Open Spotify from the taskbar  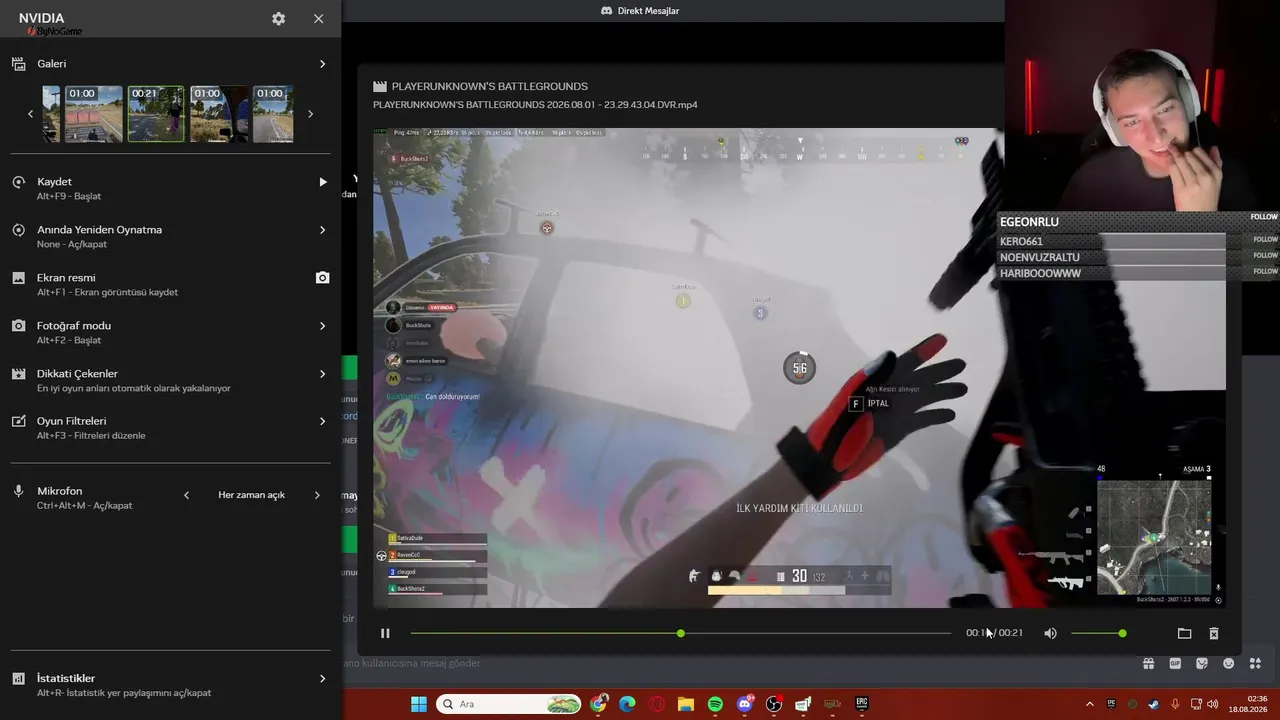pos(715,704)
